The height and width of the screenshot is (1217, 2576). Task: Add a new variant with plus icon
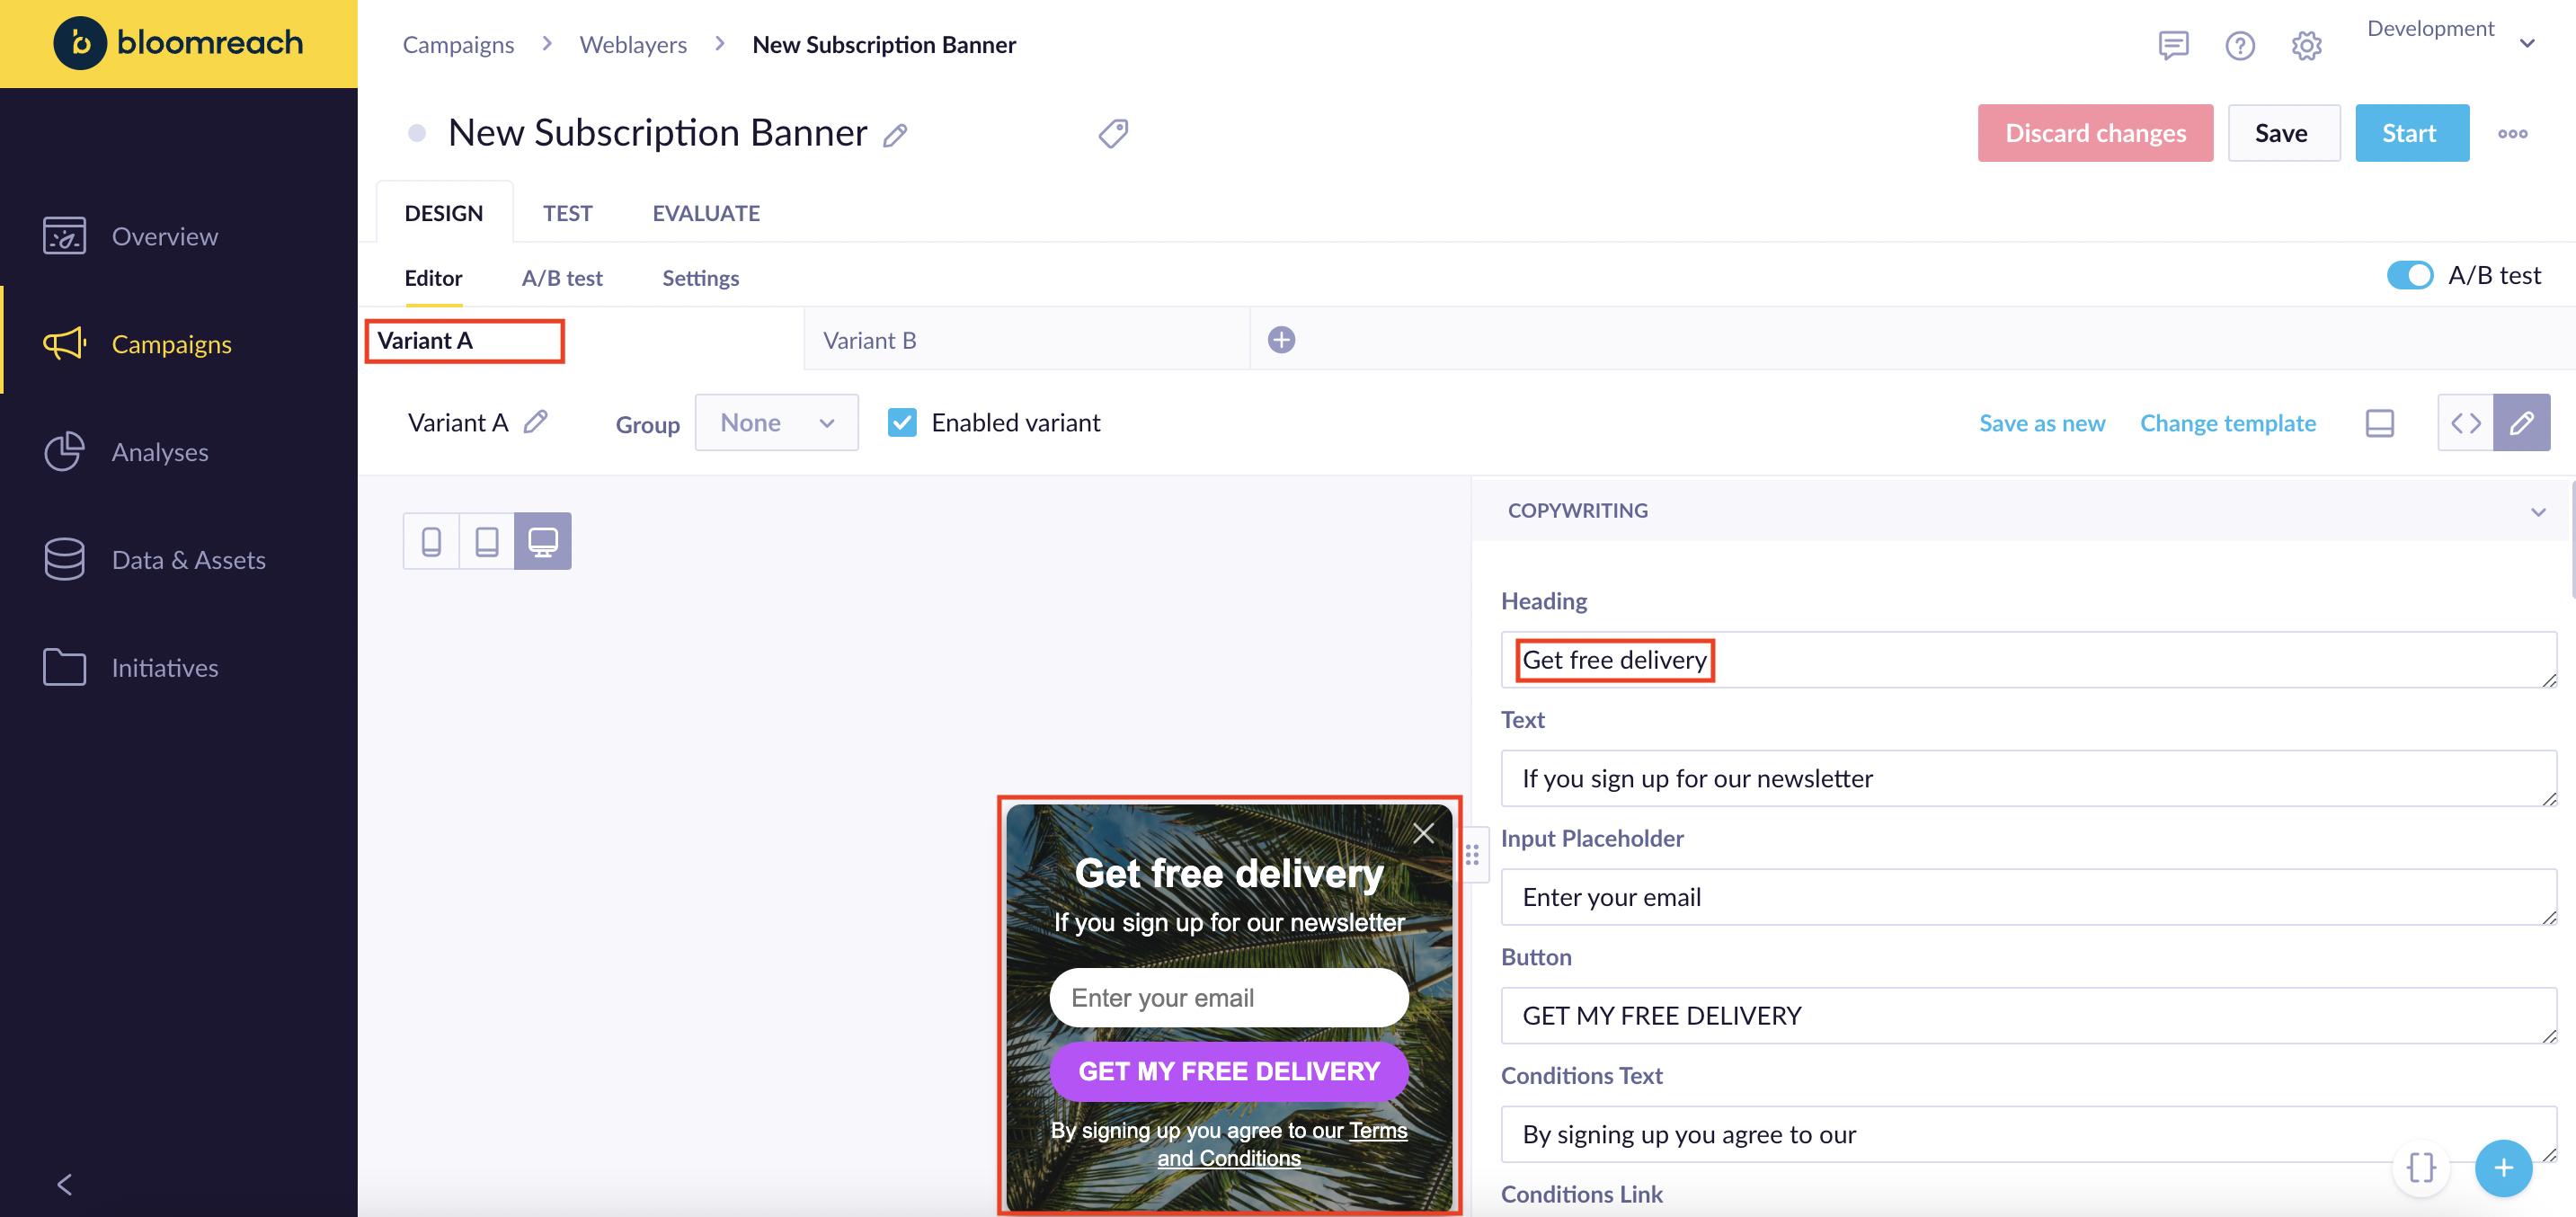click(x=1281, y=340)
